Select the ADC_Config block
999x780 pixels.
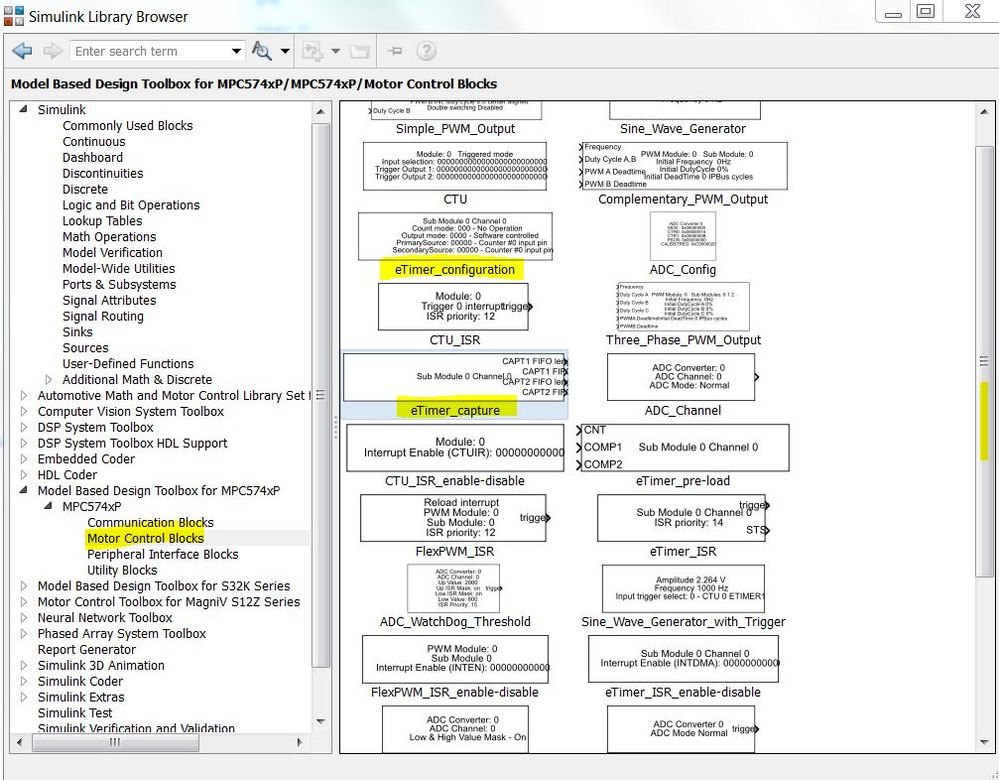683,236
